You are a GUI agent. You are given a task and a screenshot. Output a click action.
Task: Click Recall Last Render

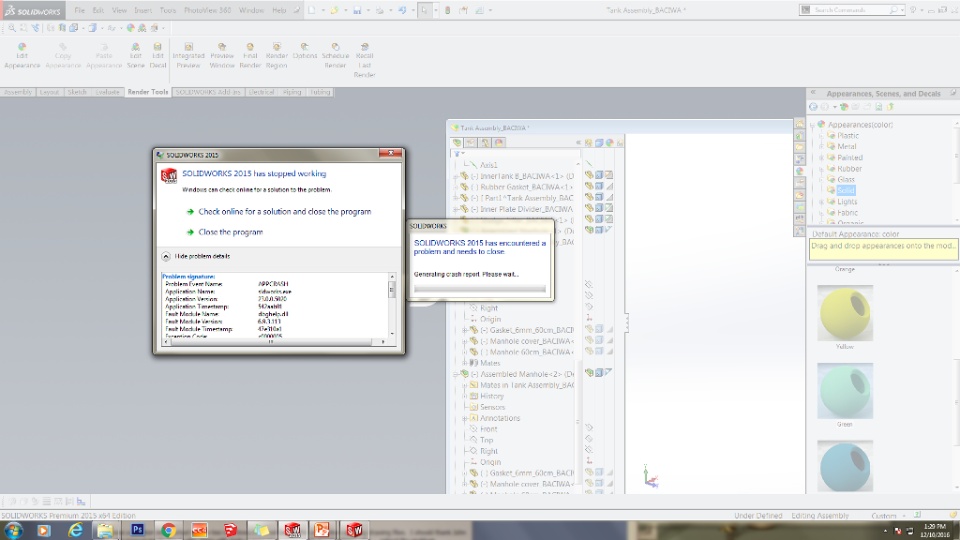(x=364, y=60)
